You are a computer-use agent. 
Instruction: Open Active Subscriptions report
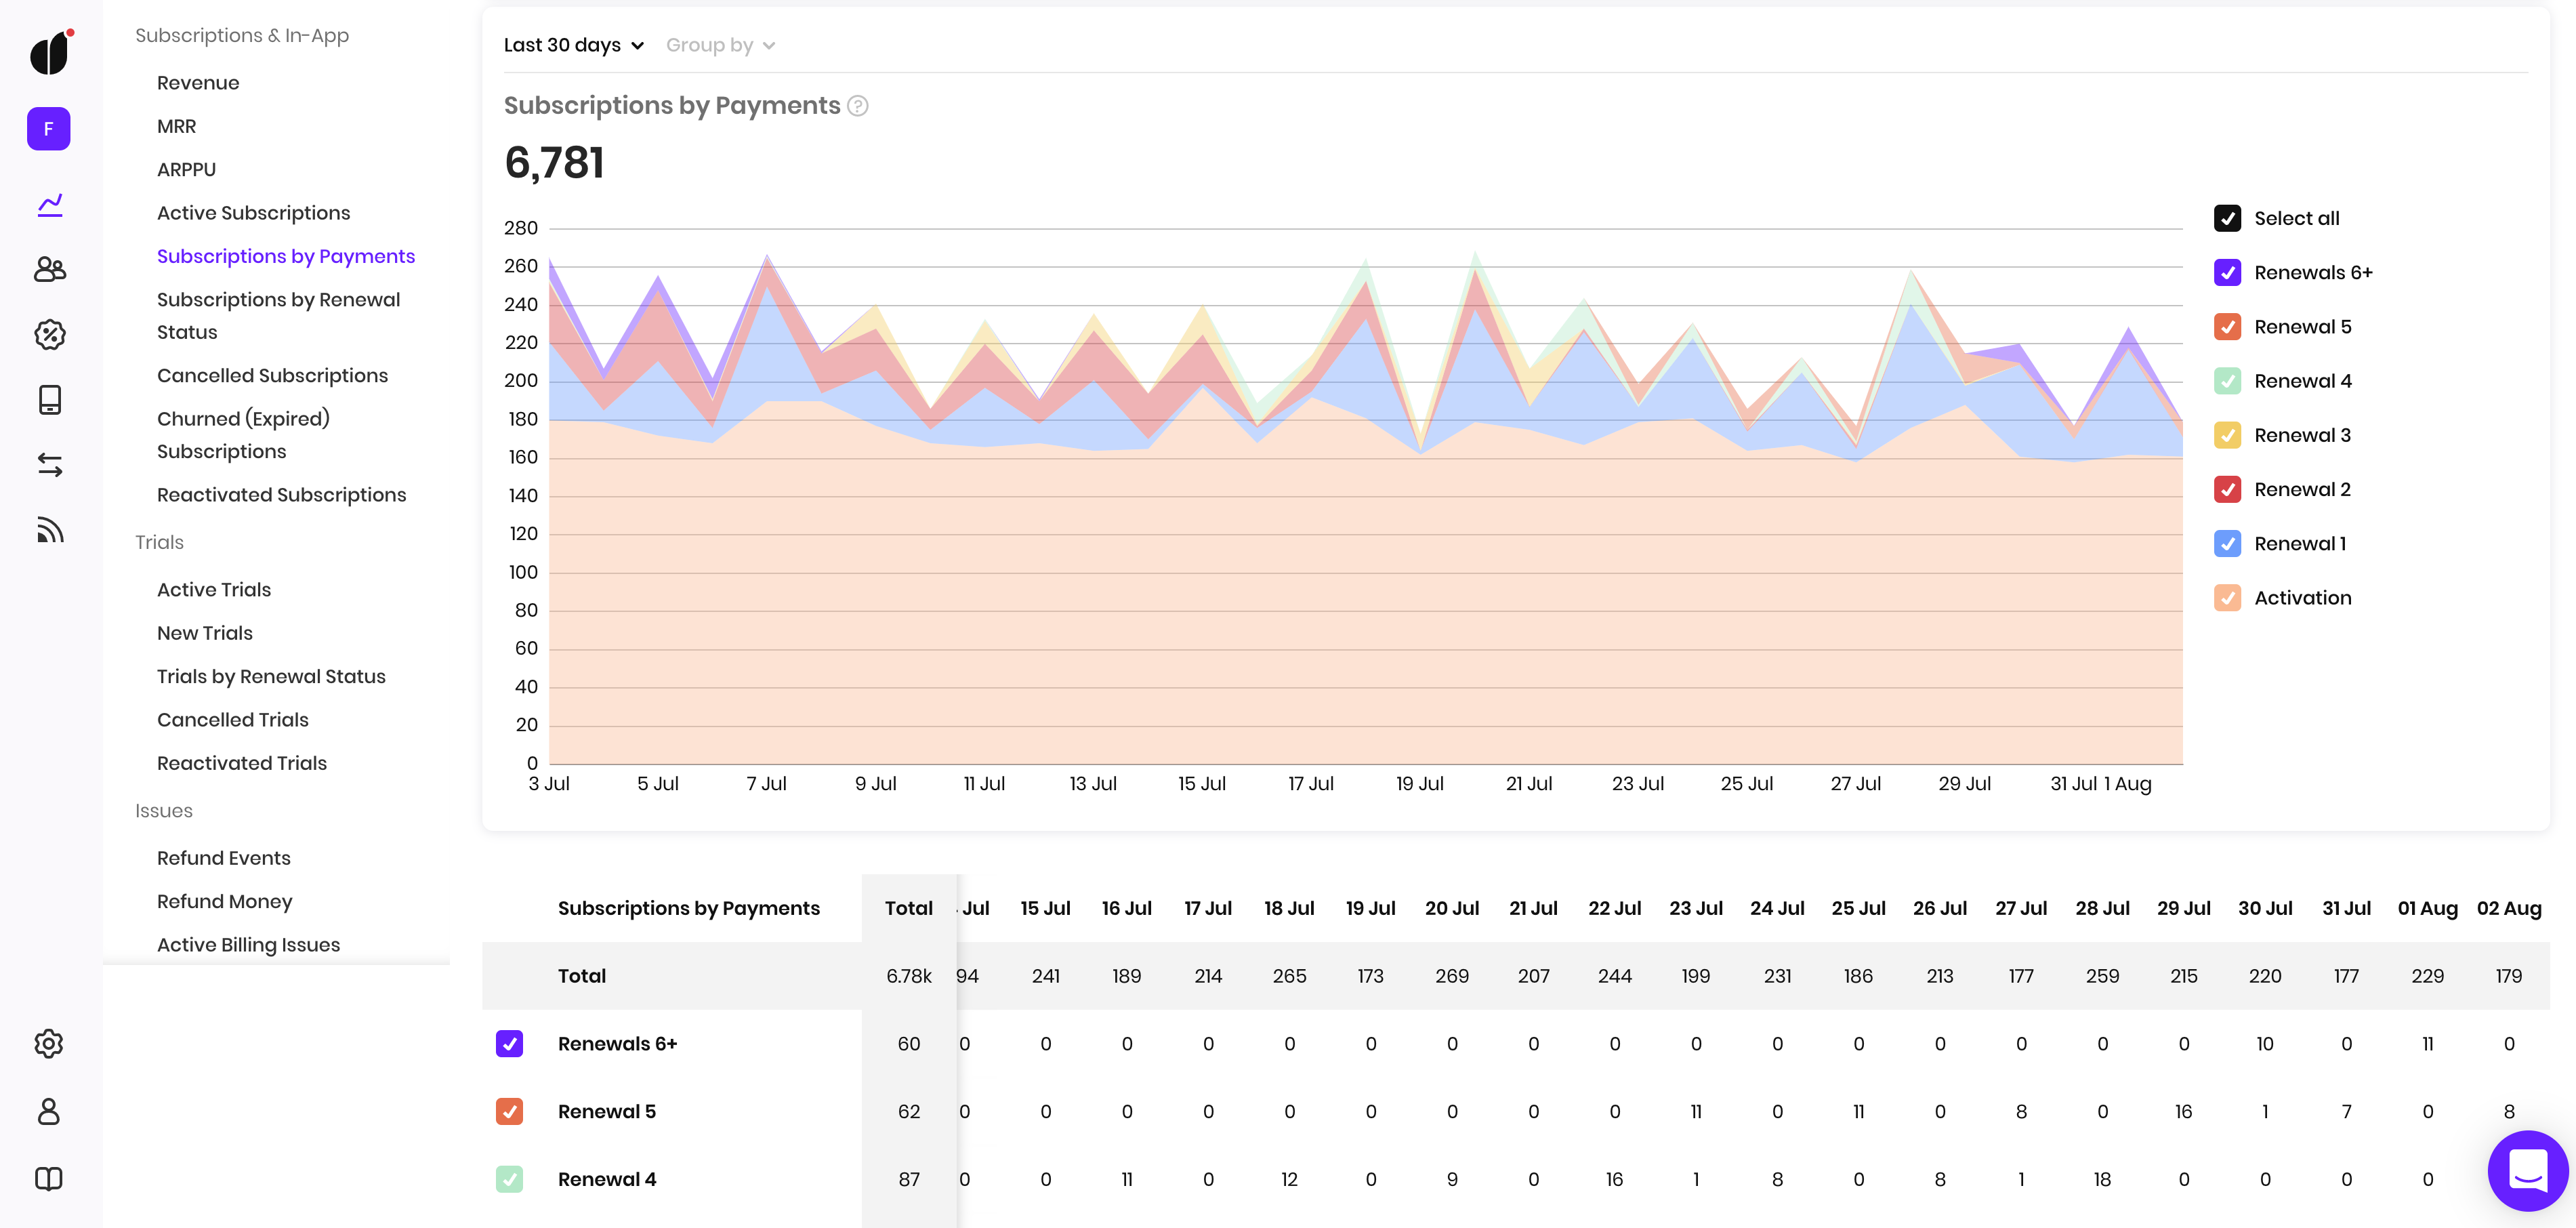pos(253,213)
